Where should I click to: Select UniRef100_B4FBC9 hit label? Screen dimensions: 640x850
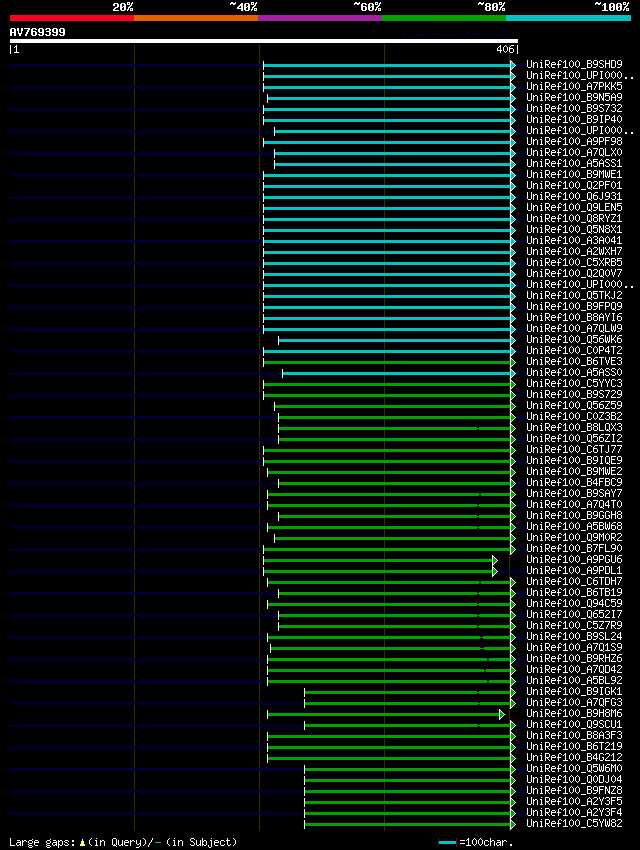pyautogui.click(x=574, y=482)
